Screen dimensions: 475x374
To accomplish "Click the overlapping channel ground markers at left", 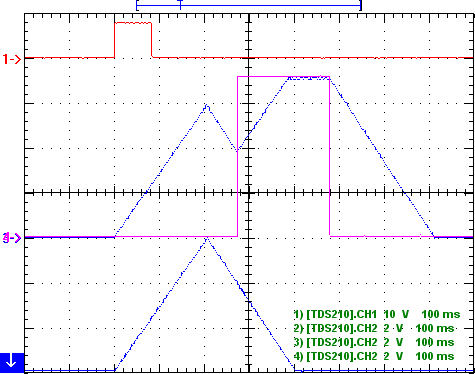I will (x=12, y=238).
